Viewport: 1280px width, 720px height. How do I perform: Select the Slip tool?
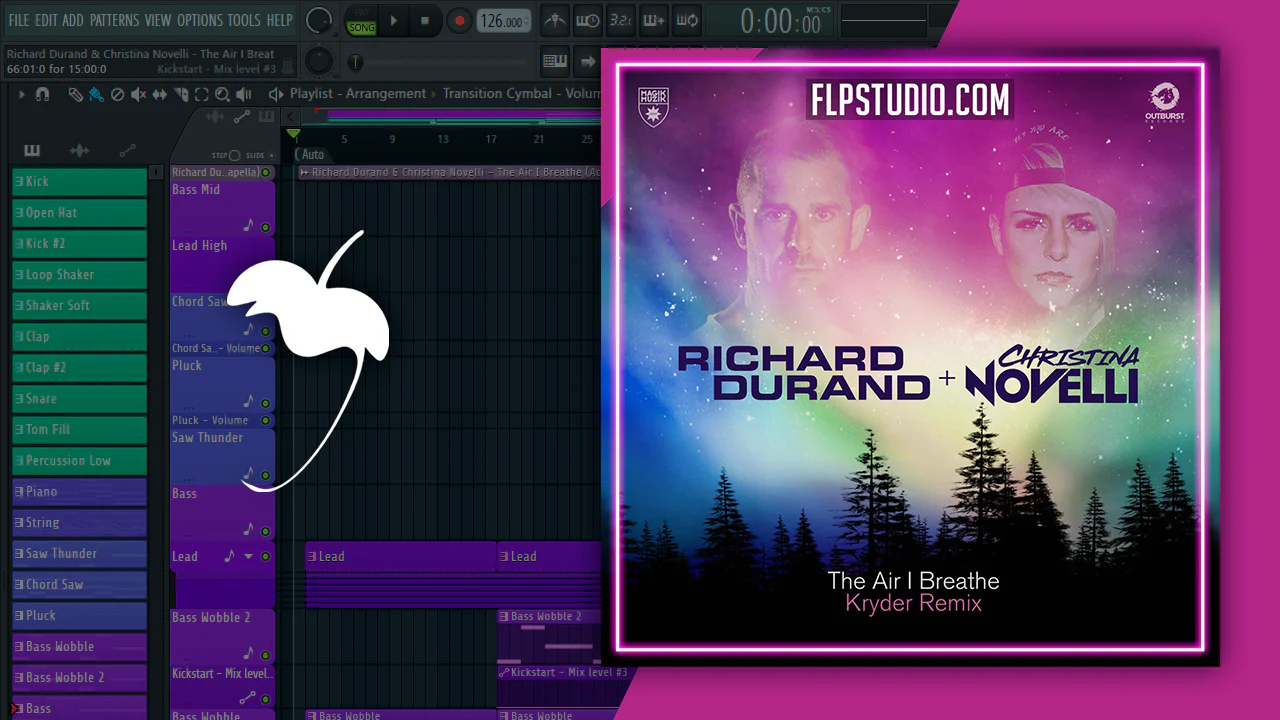(x=159, y=94)
